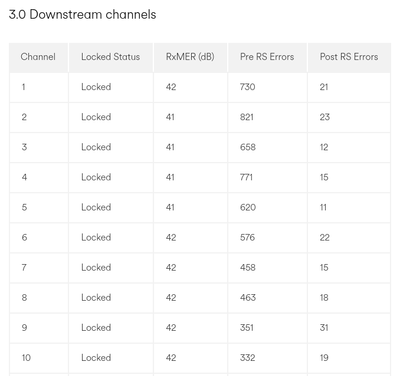Select Post RS Errors value 31
400x376 pixels.
[324, 328]
